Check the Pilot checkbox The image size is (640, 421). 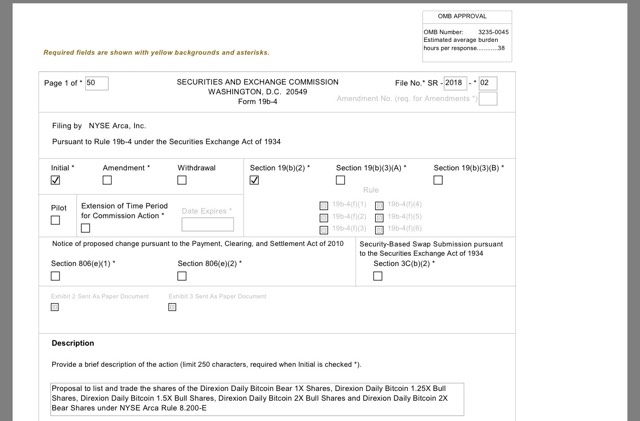[55, 220]
